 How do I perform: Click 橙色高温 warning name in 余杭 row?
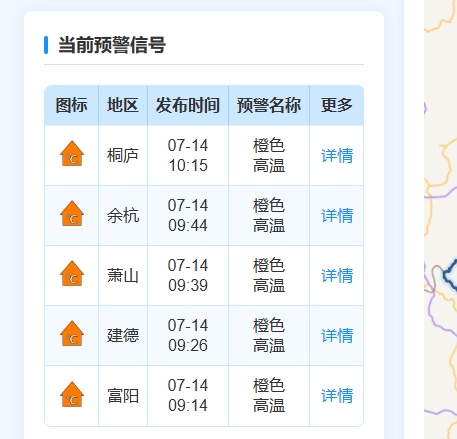[269, 216]
